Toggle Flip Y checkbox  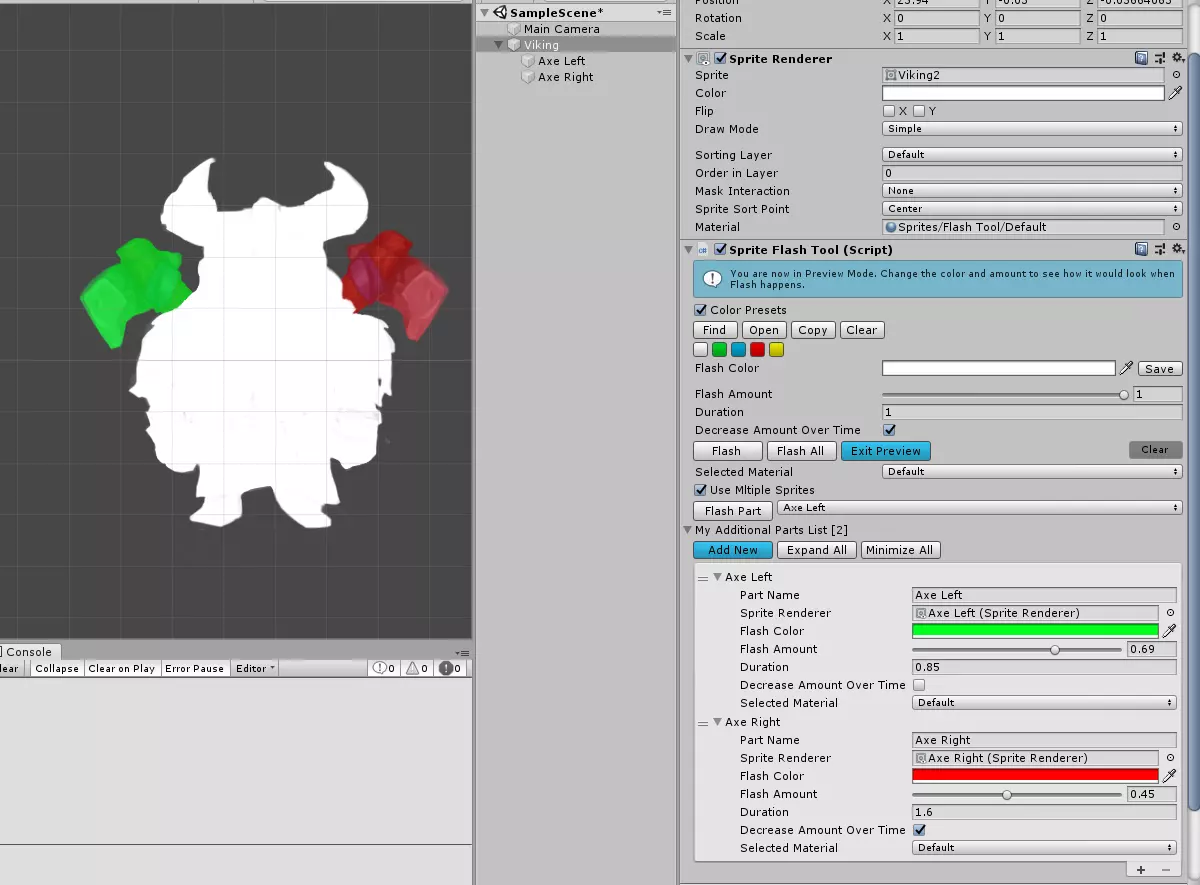point(919,111)
